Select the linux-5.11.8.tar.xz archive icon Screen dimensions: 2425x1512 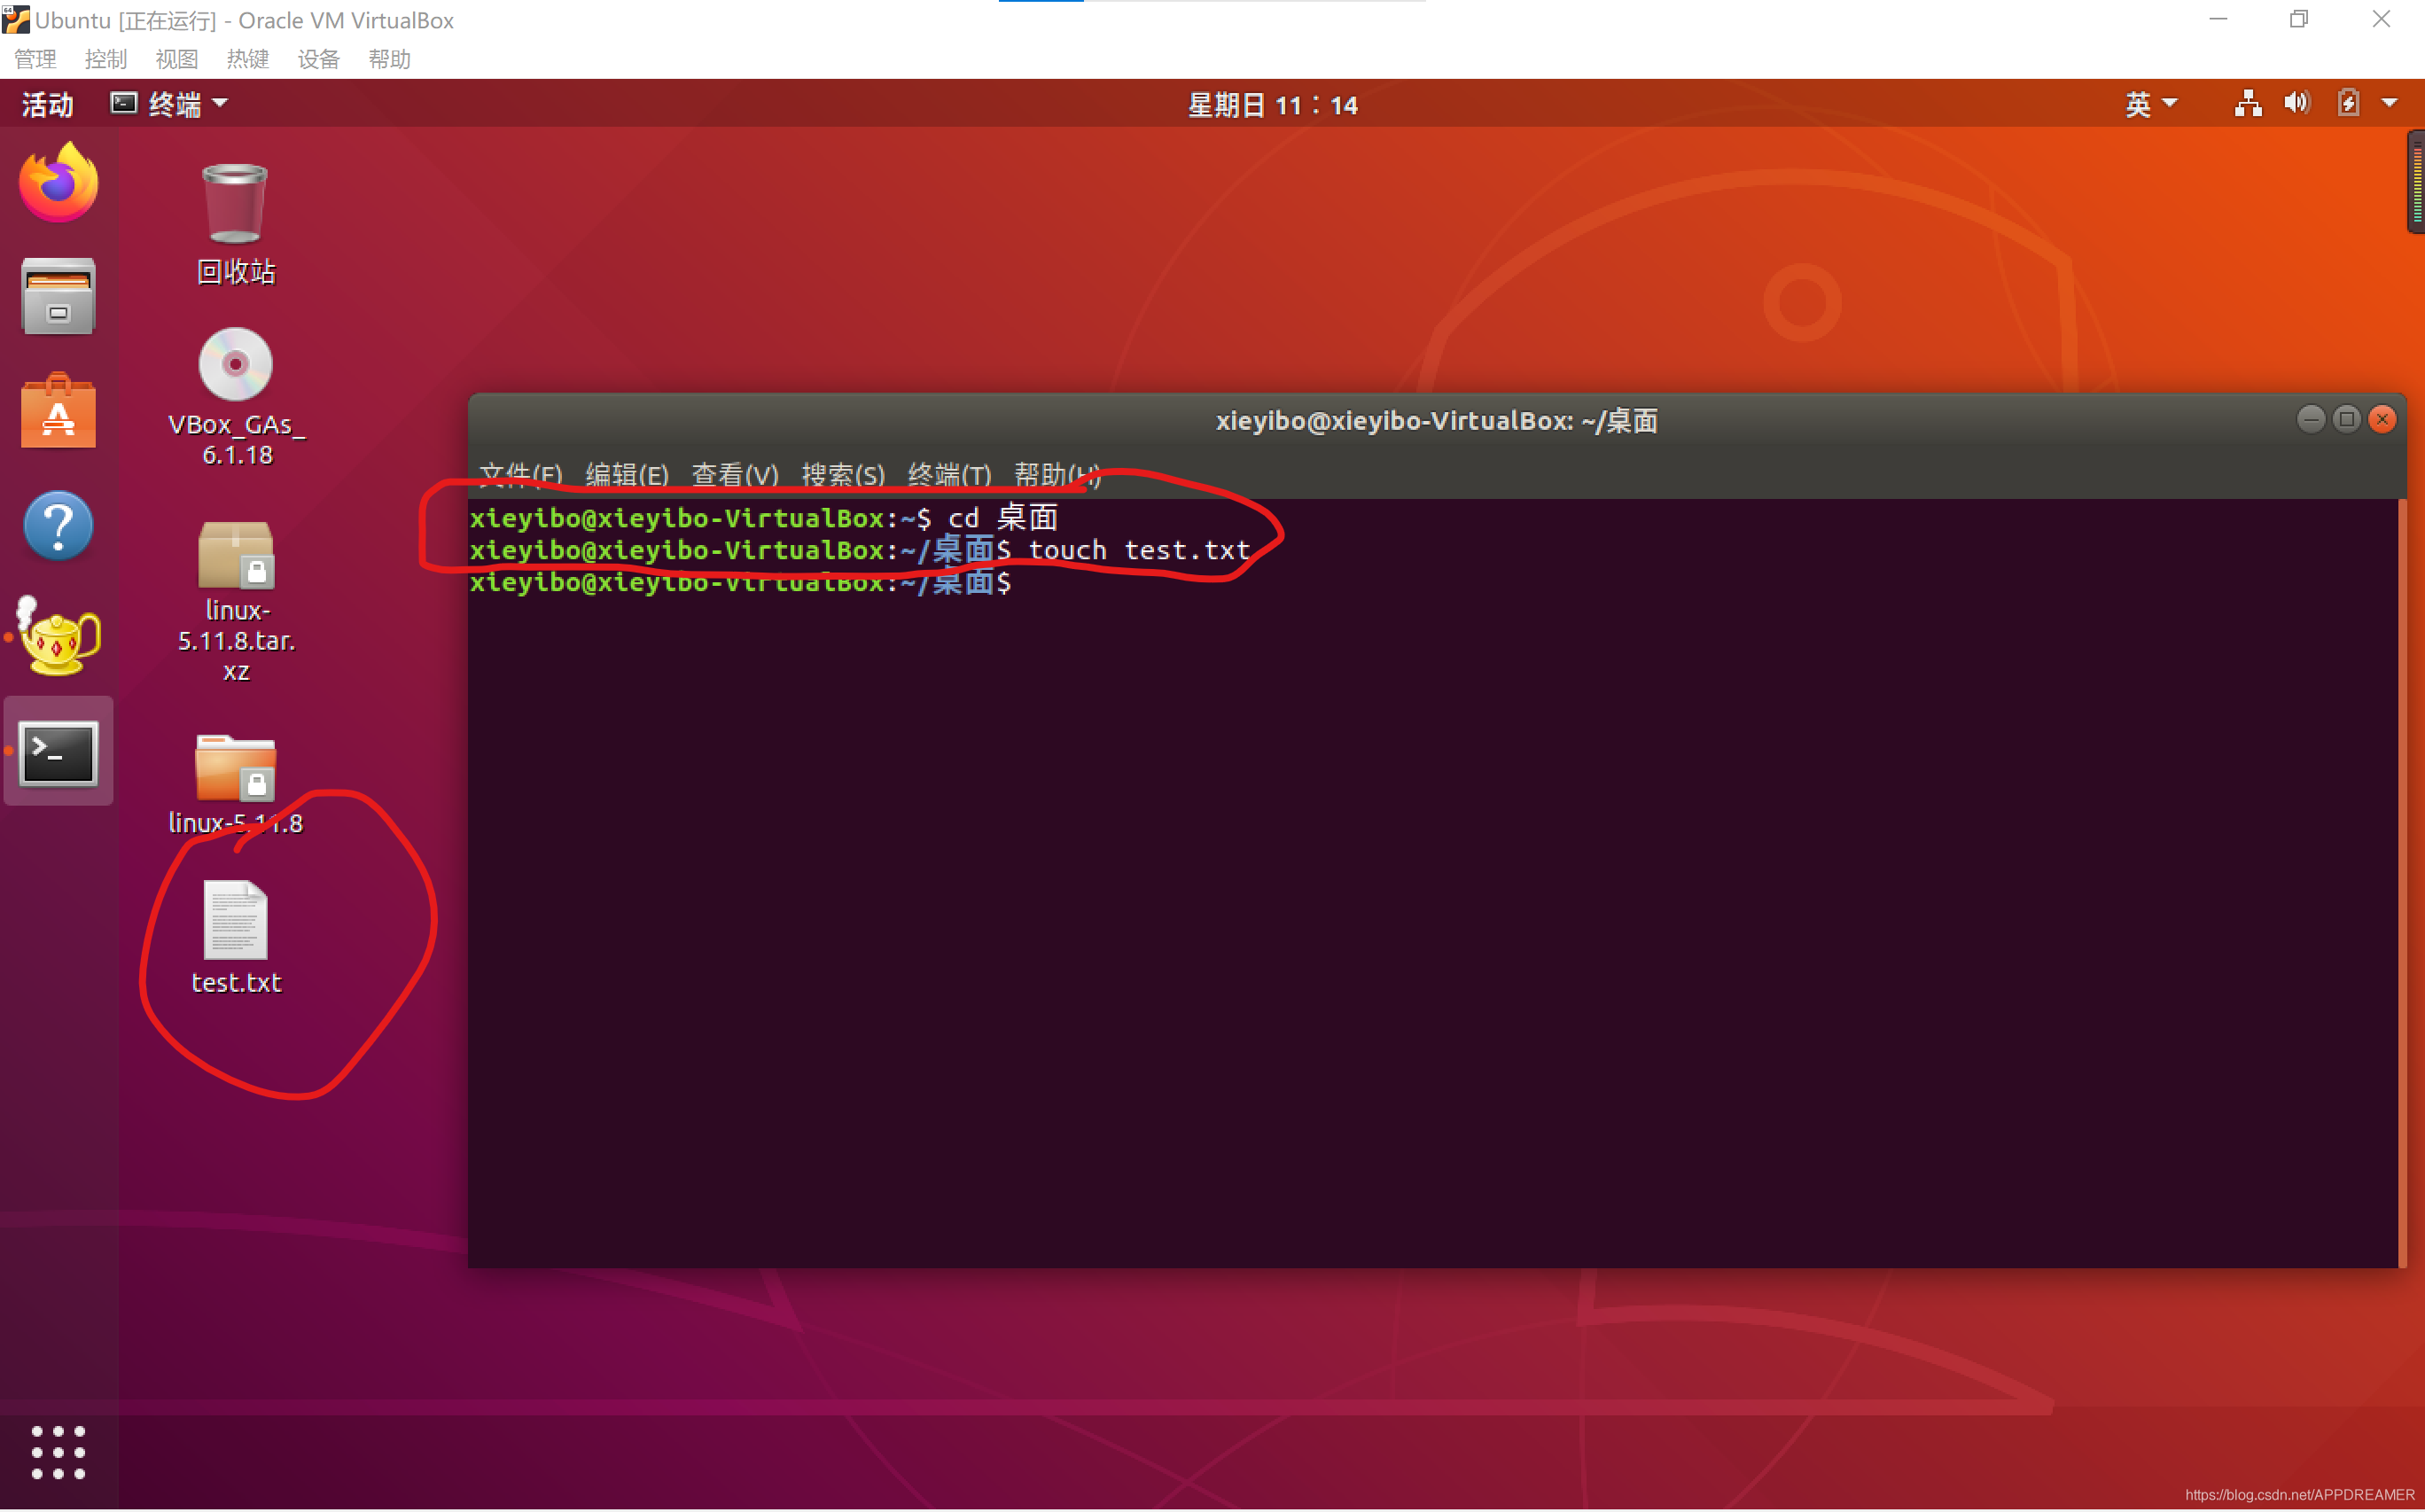pos(236,602)
